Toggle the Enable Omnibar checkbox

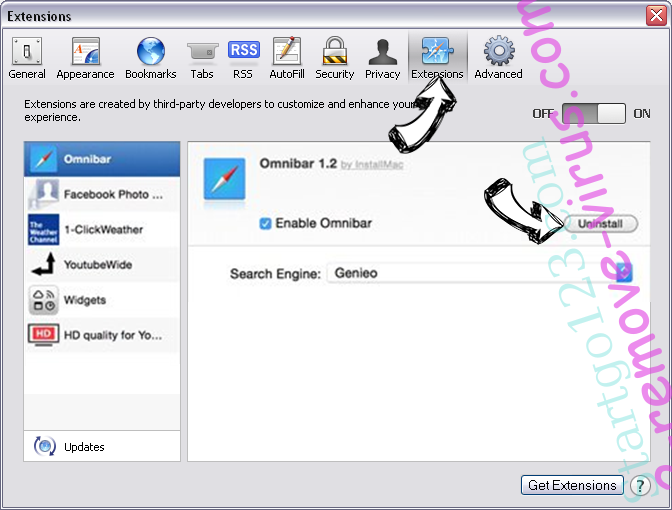(265, 223)
